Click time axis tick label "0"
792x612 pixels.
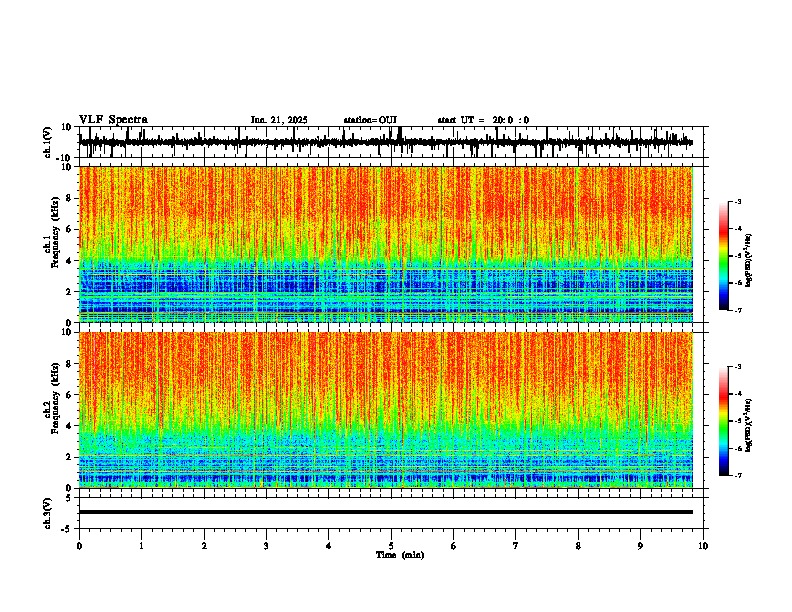[79, 546]
